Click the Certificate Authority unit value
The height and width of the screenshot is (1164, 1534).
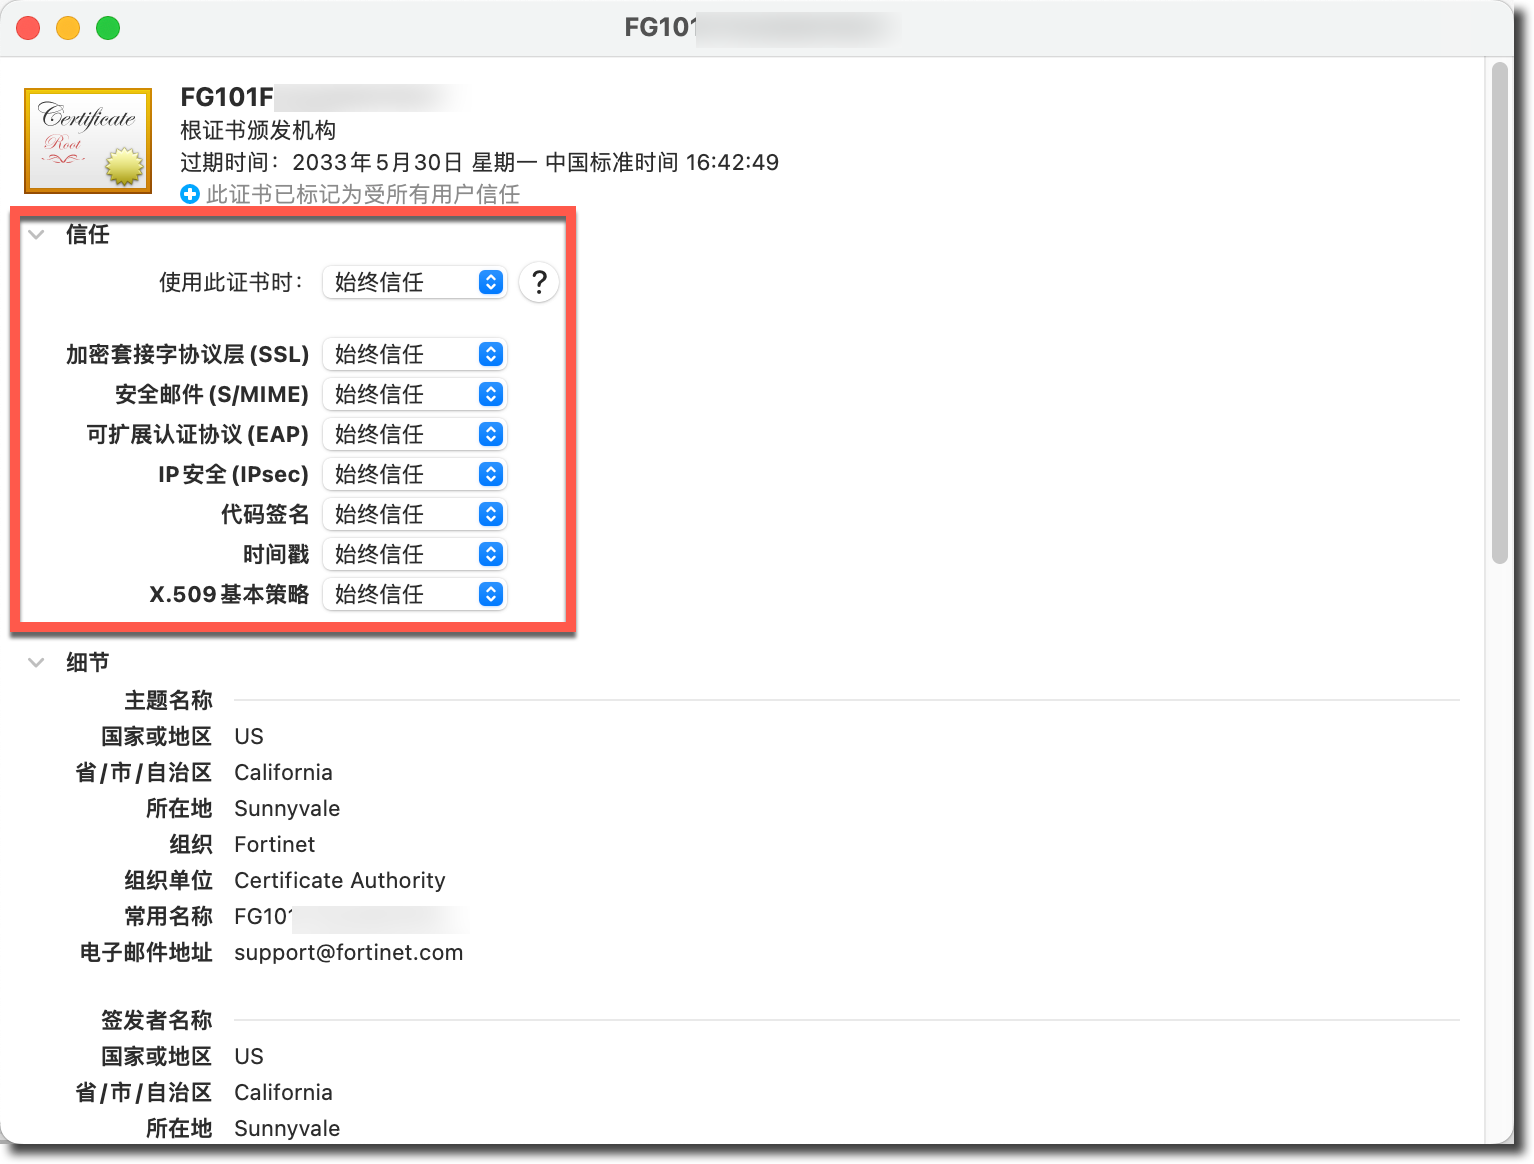click(339, 880)
